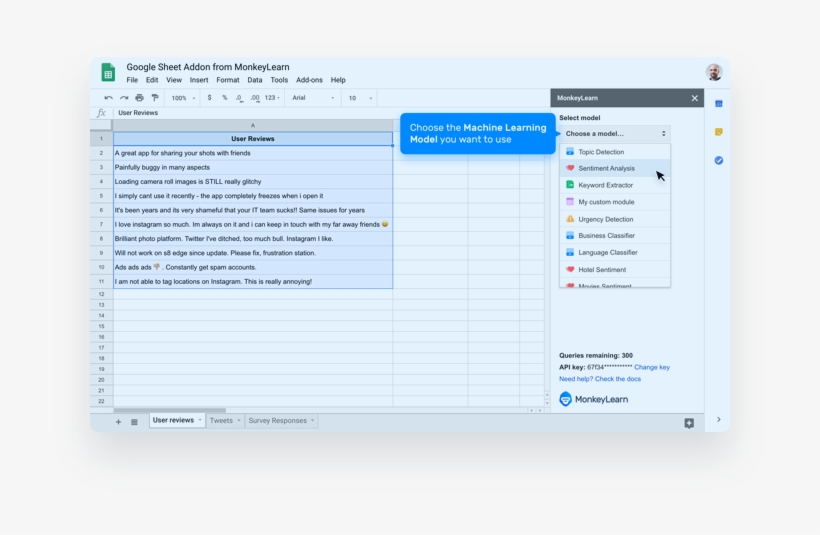Open the Help menu
820x535 pixels.
pos(338,80)
